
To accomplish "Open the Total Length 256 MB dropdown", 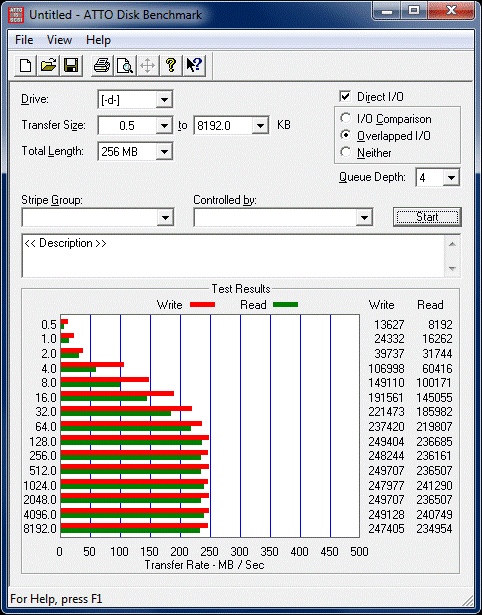I will pyautogui.click(x=164, y=151).
